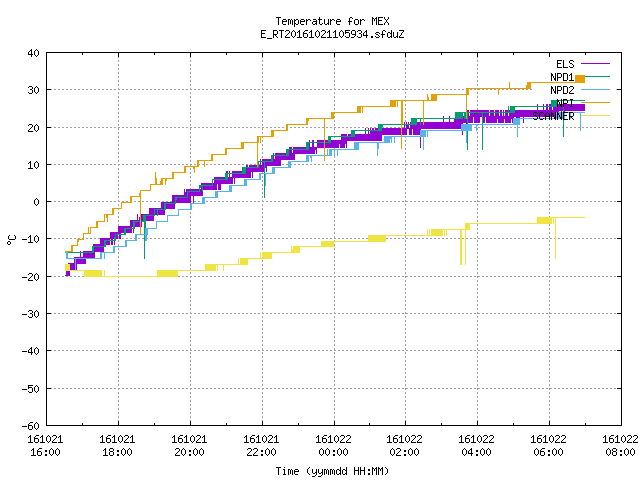The width and height of the screenshot is (640, 480).
Task: Click the purple ELS legend line sample
Action: pos(596,64)
